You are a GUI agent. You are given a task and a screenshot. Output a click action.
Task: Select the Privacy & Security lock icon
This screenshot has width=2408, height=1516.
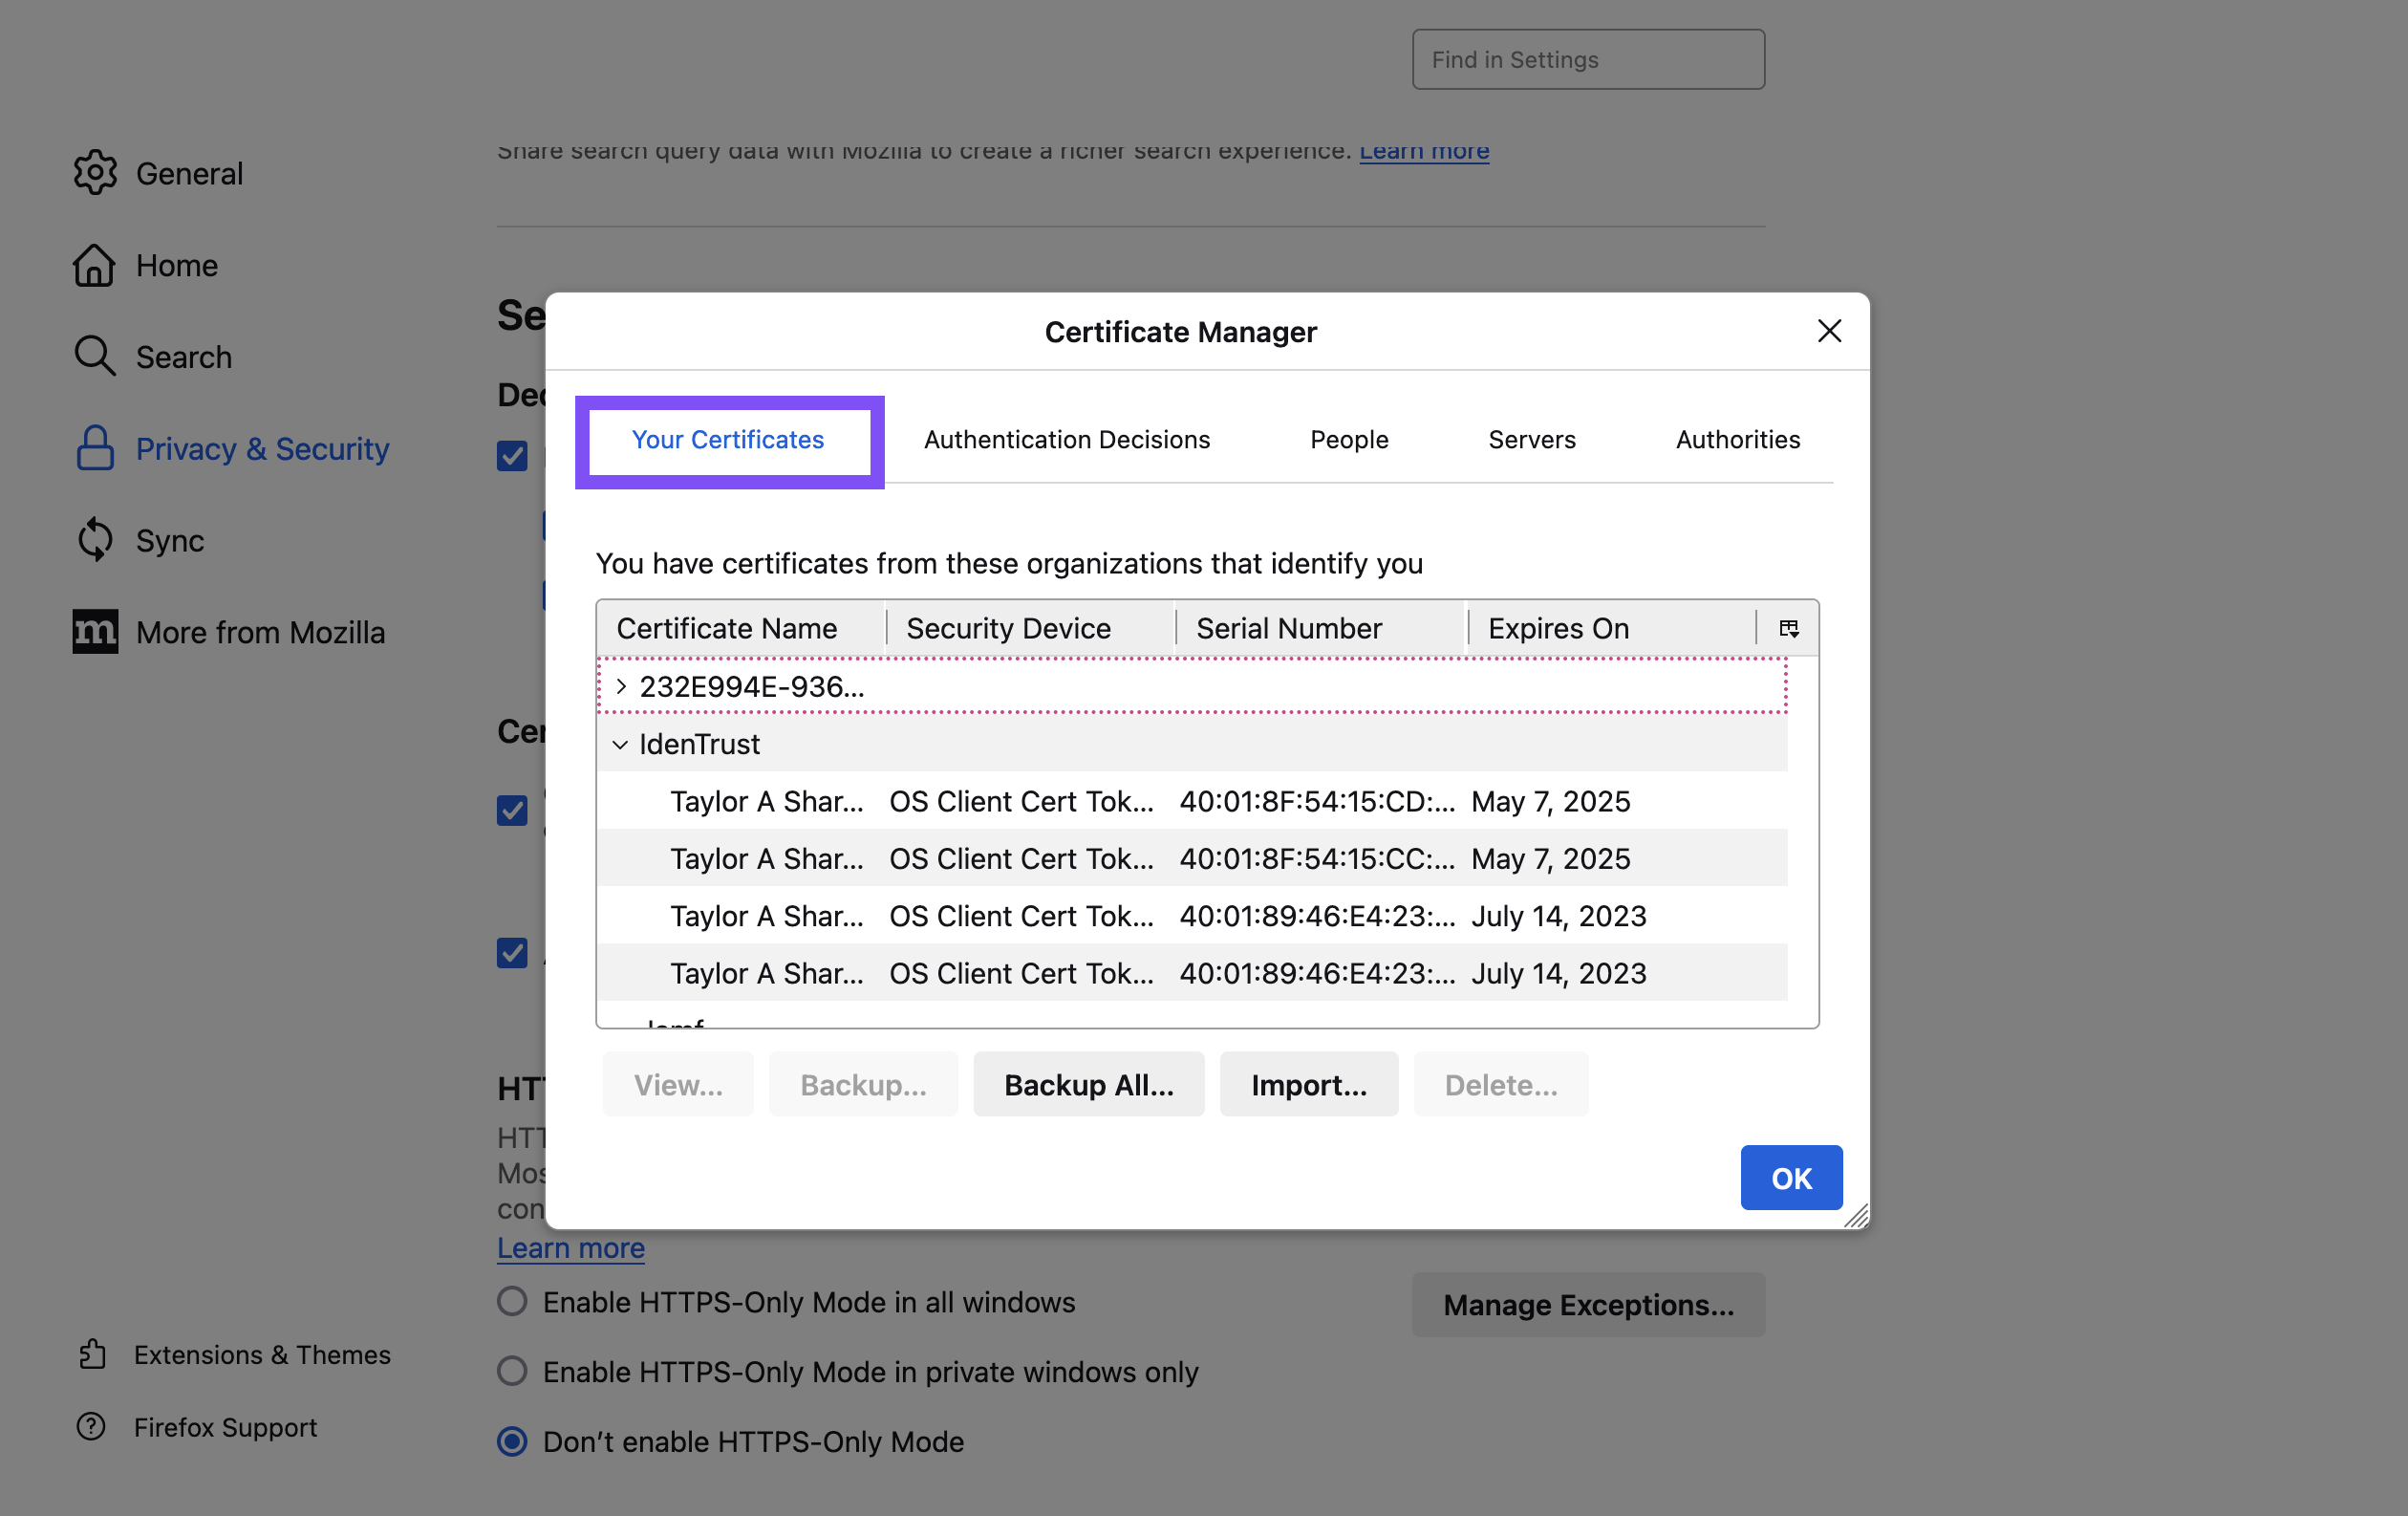click(95, 448)
